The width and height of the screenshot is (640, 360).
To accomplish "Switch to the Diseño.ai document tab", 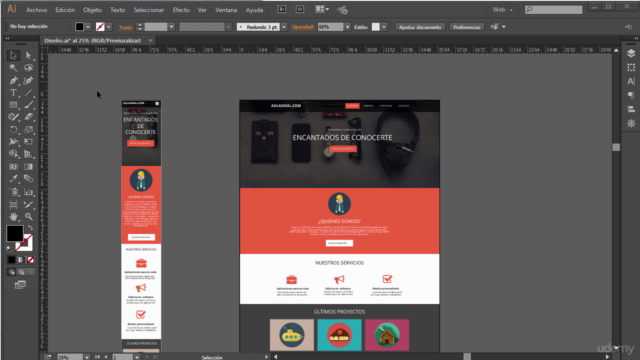I will tap(93, 40).
